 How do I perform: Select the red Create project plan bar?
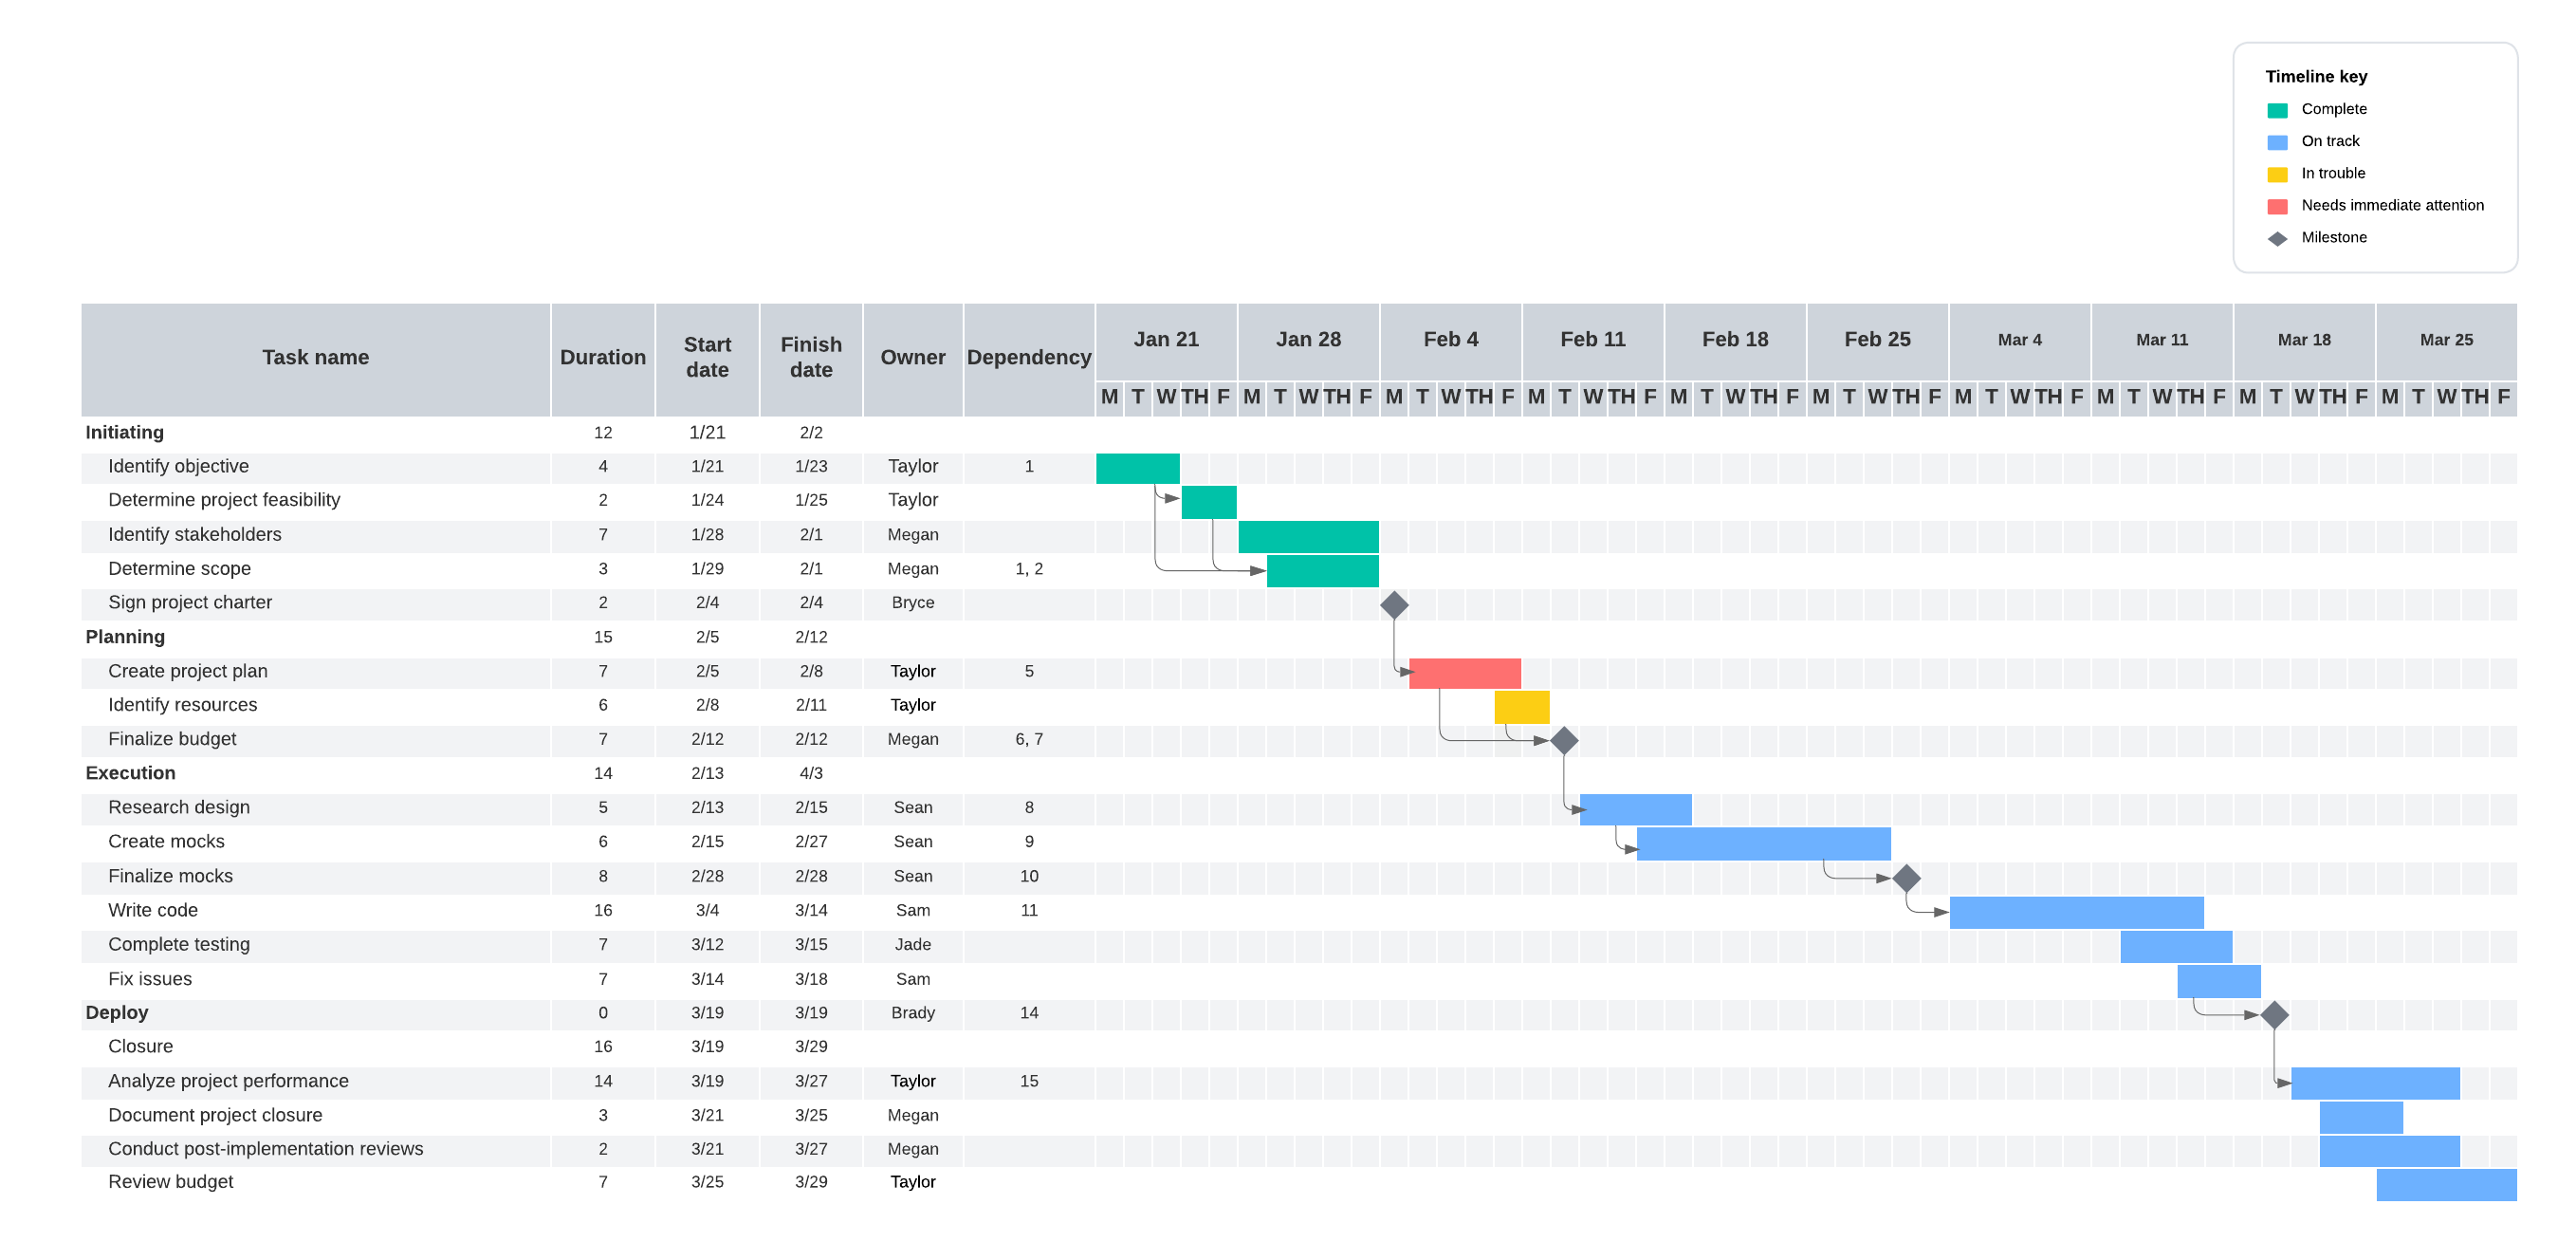1464,671
